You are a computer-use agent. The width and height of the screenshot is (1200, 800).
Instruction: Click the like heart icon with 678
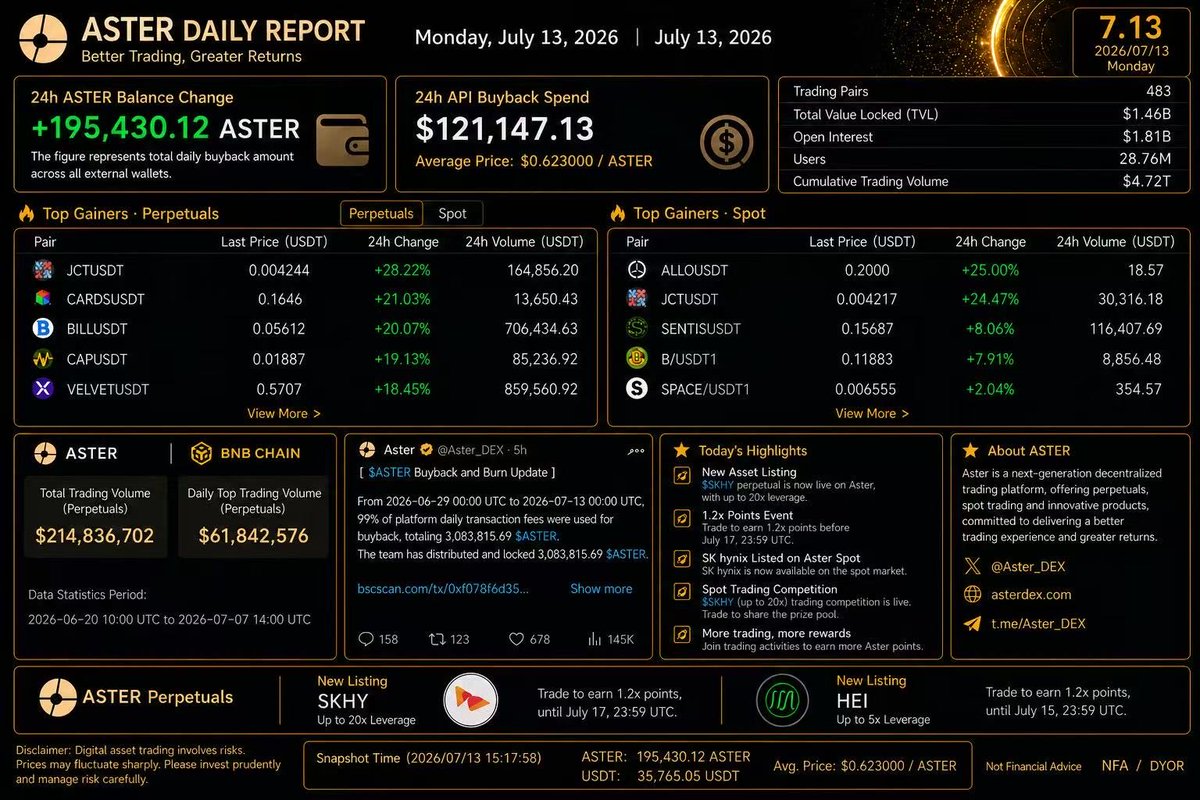[x=516, y=638]
